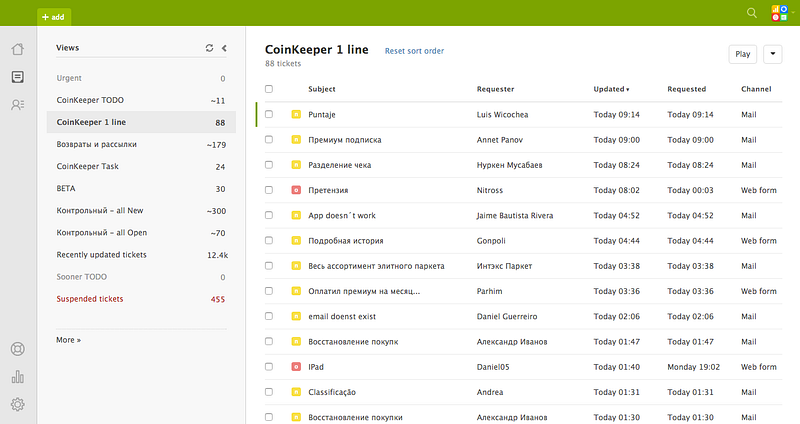
Task: Click the search magnifier icon
Action: [752, 13]
